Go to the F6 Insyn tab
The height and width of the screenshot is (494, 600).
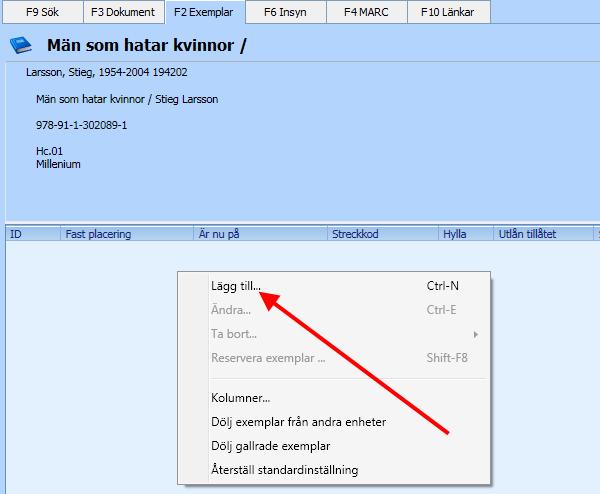tap(285, 12)
